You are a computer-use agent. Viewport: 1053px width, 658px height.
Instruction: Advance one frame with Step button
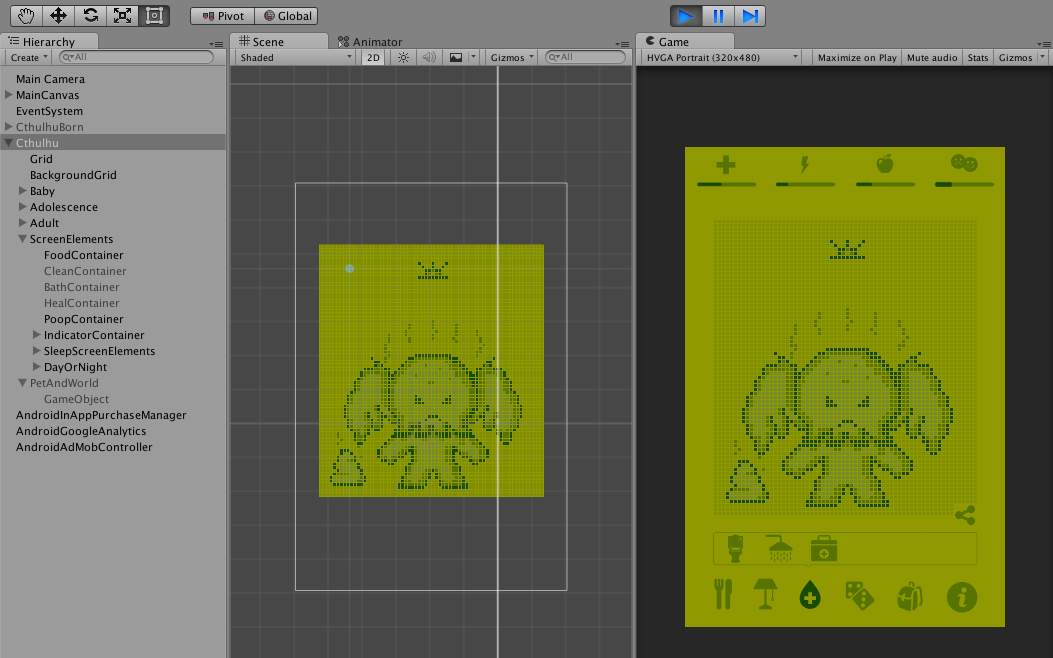[749, 16]
